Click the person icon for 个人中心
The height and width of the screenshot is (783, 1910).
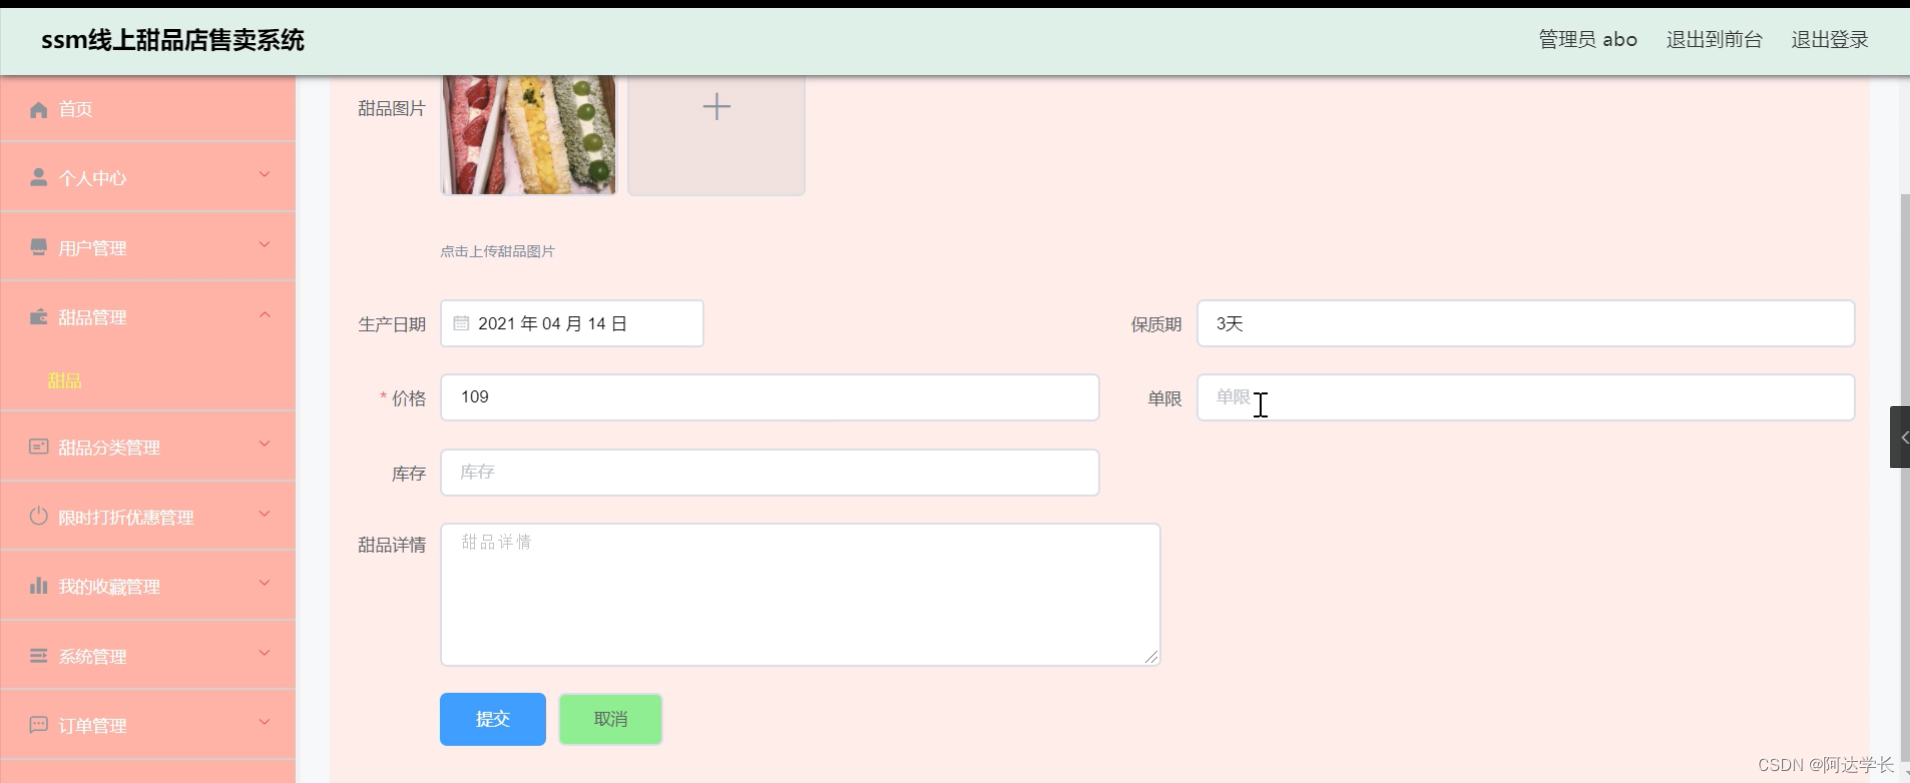pos(39,177)
